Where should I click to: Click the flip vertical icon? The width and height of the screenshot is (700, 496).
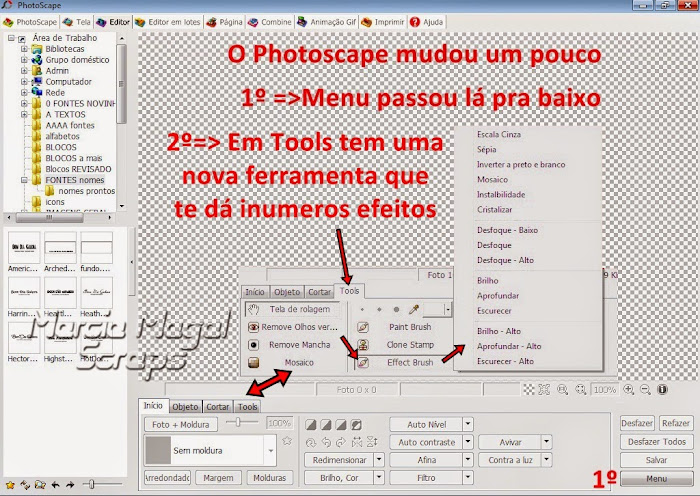371,442
